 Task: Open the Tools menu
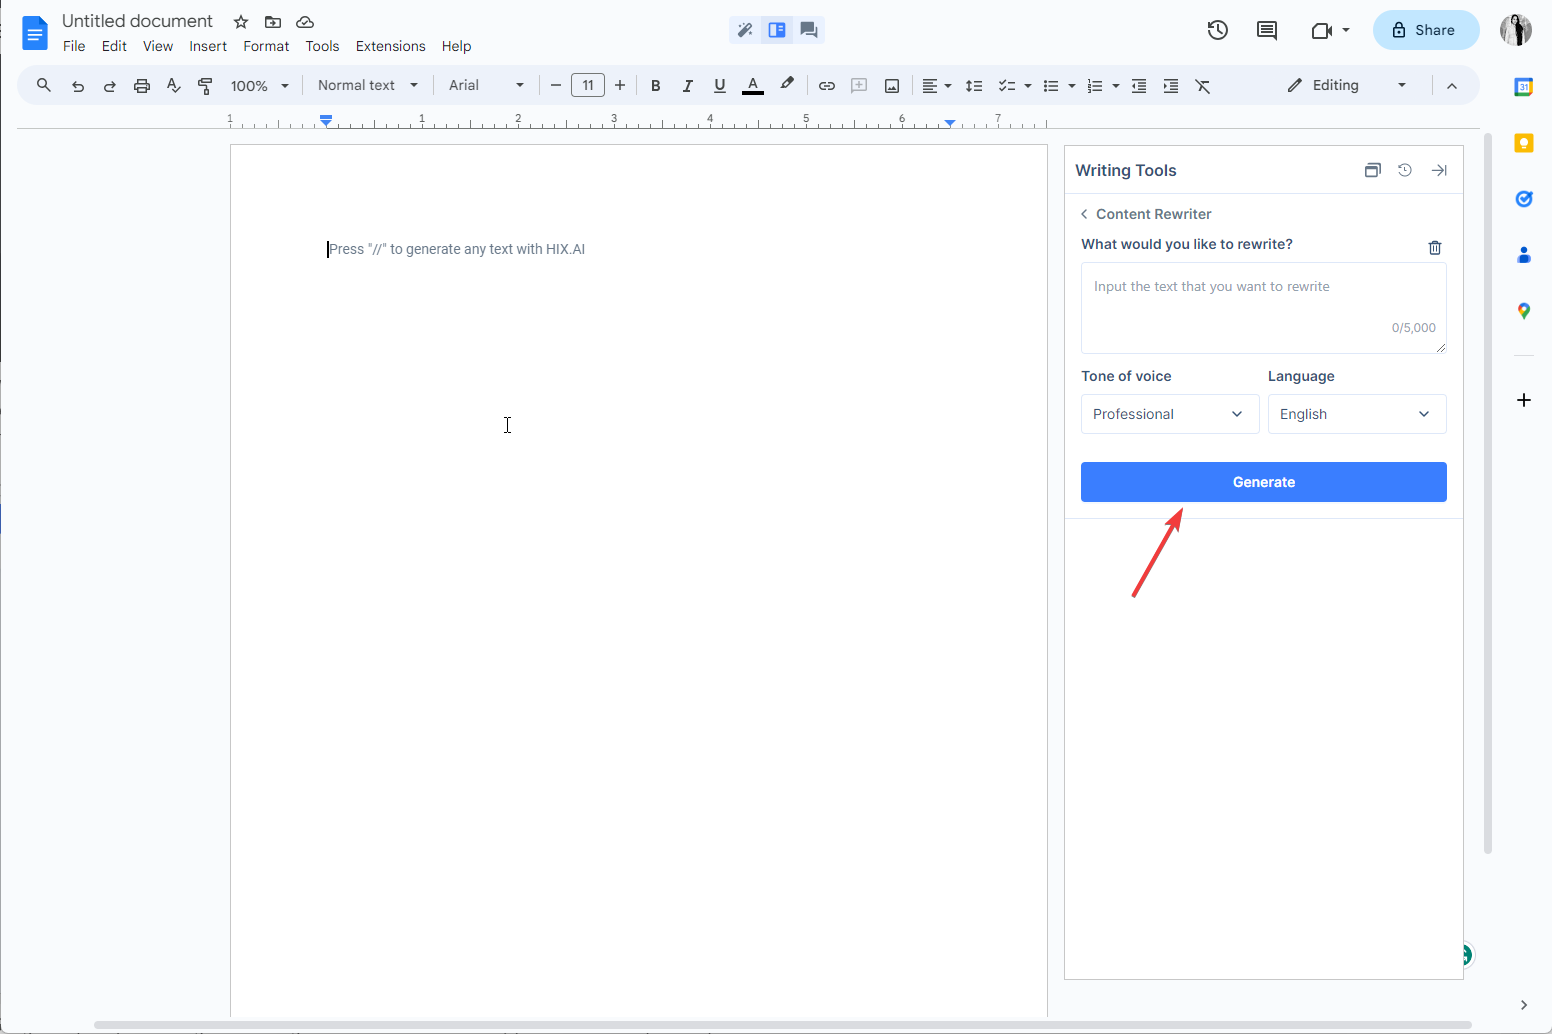click(x=322, y=46)
